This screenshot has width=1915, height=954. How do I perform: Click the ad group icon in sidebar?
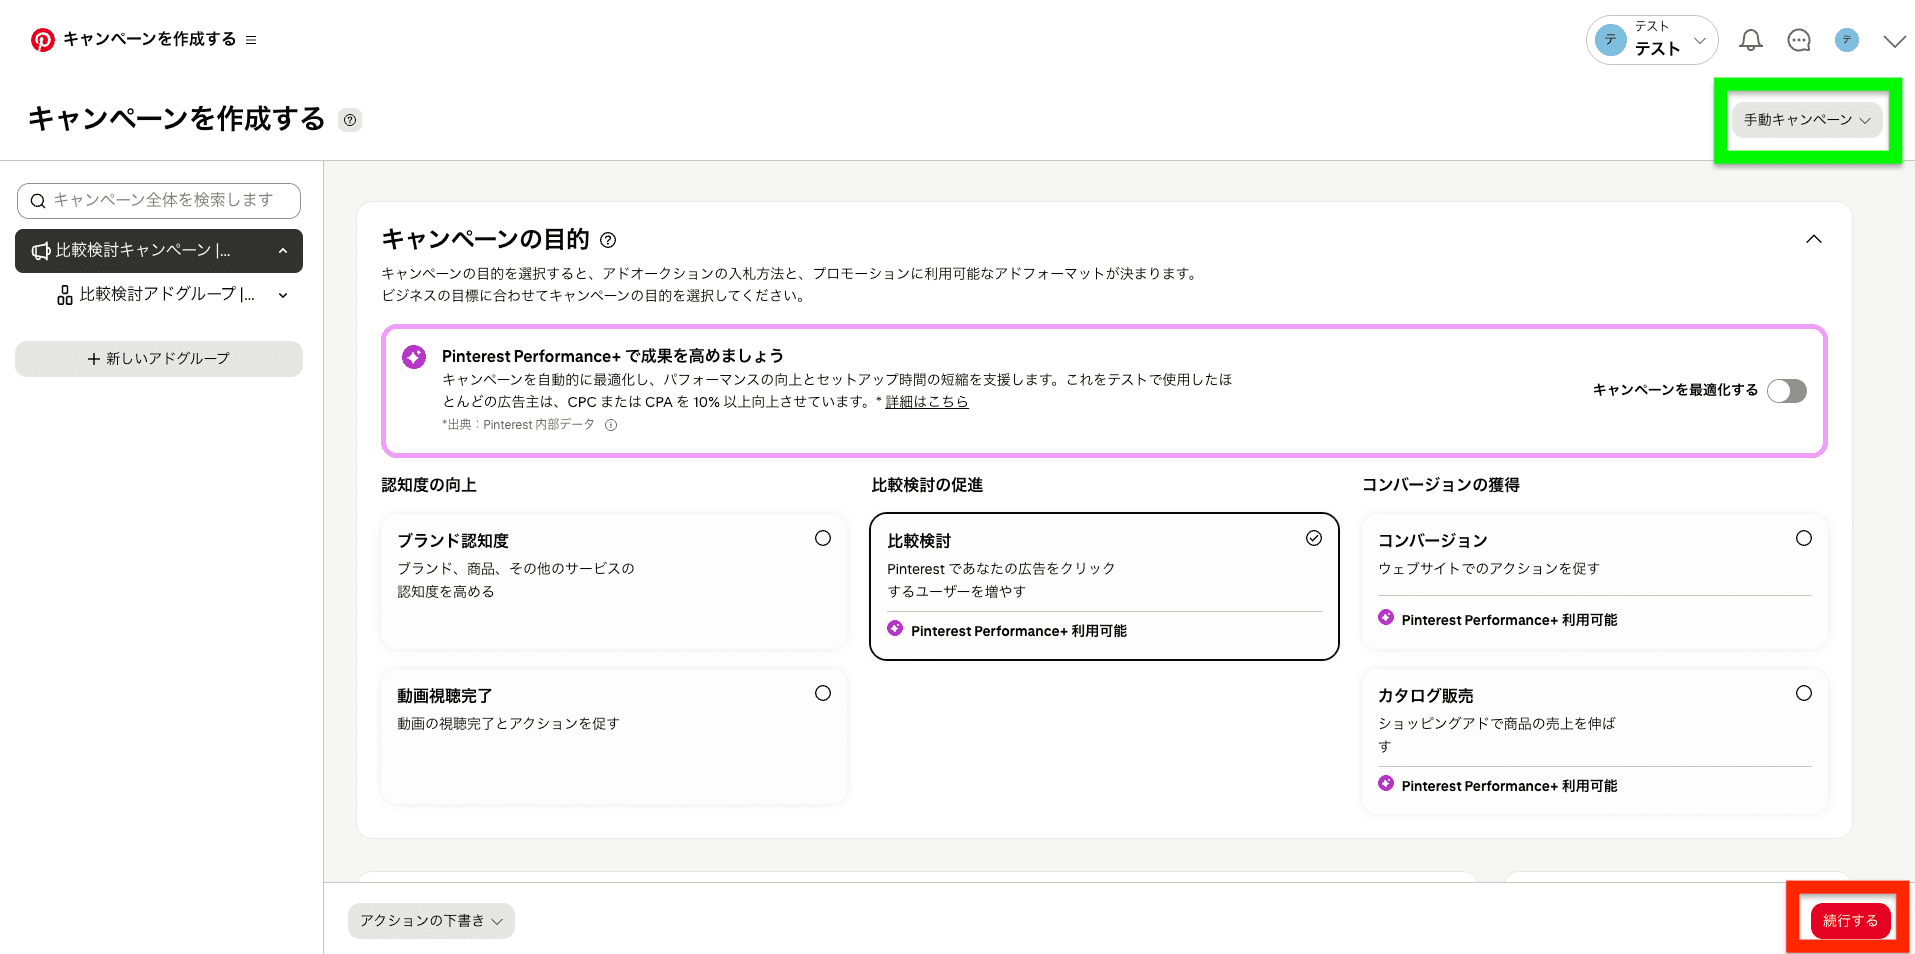click(x=65, y=295)
